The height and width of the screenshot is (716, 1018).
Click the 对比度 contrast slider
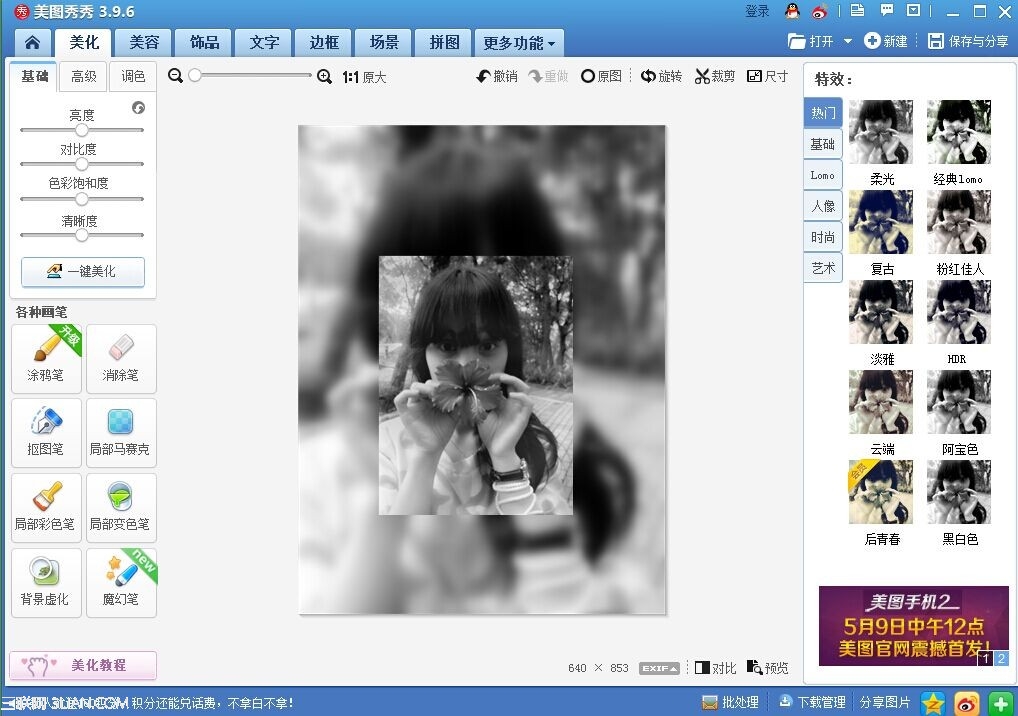(x=82, y=164)
